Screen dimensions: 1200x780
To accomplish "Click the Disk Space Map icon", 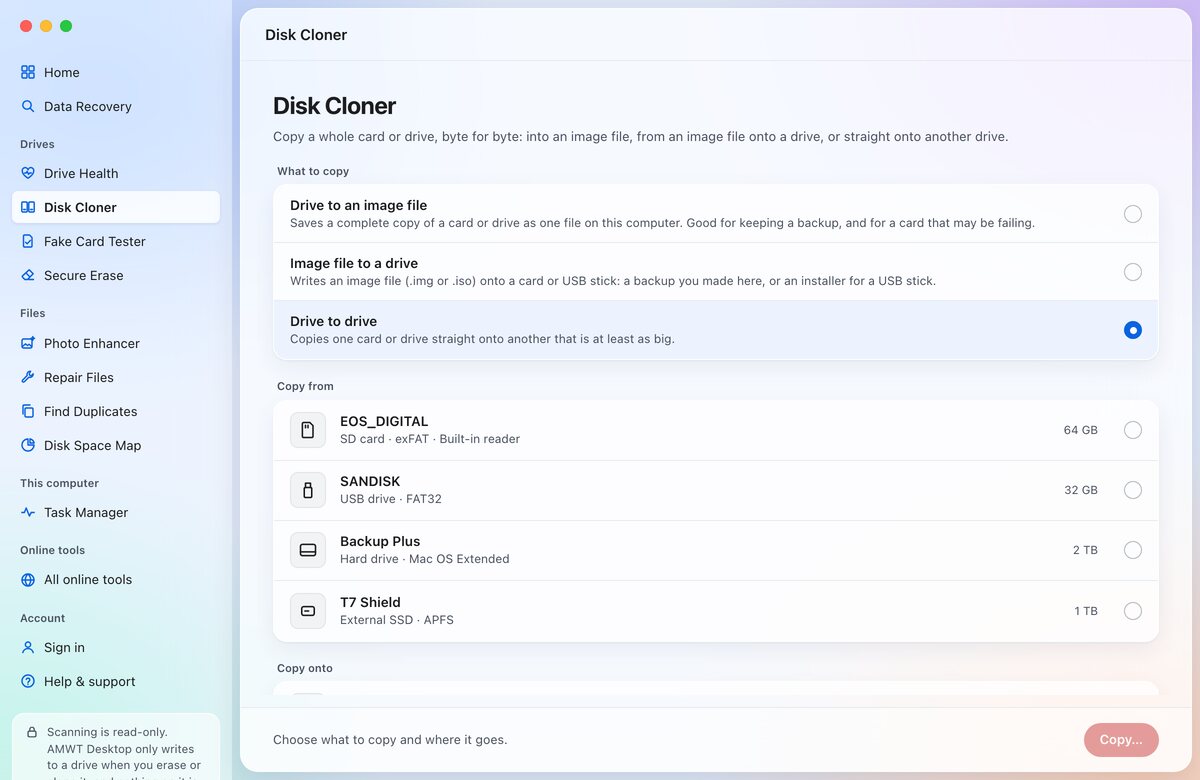I will [28, 445].
